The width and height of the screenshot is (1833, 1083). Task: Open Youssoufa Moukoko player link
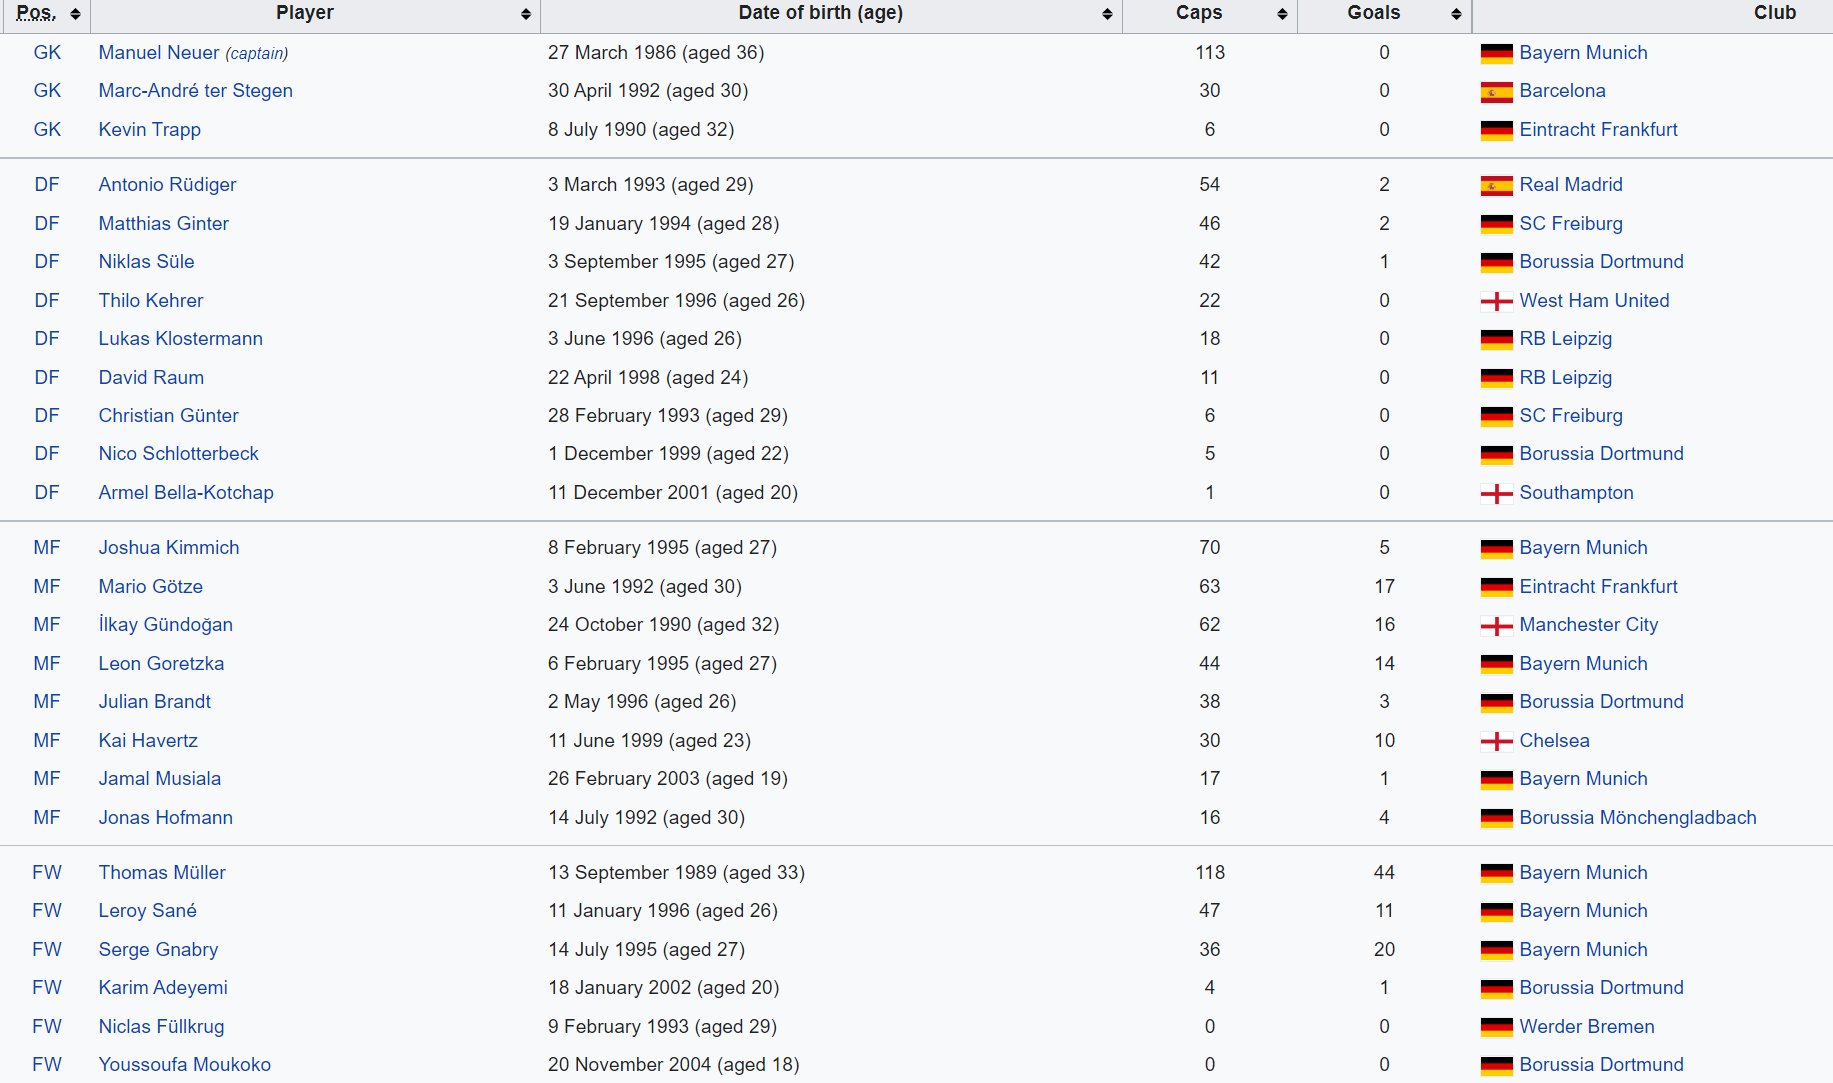185,1065
